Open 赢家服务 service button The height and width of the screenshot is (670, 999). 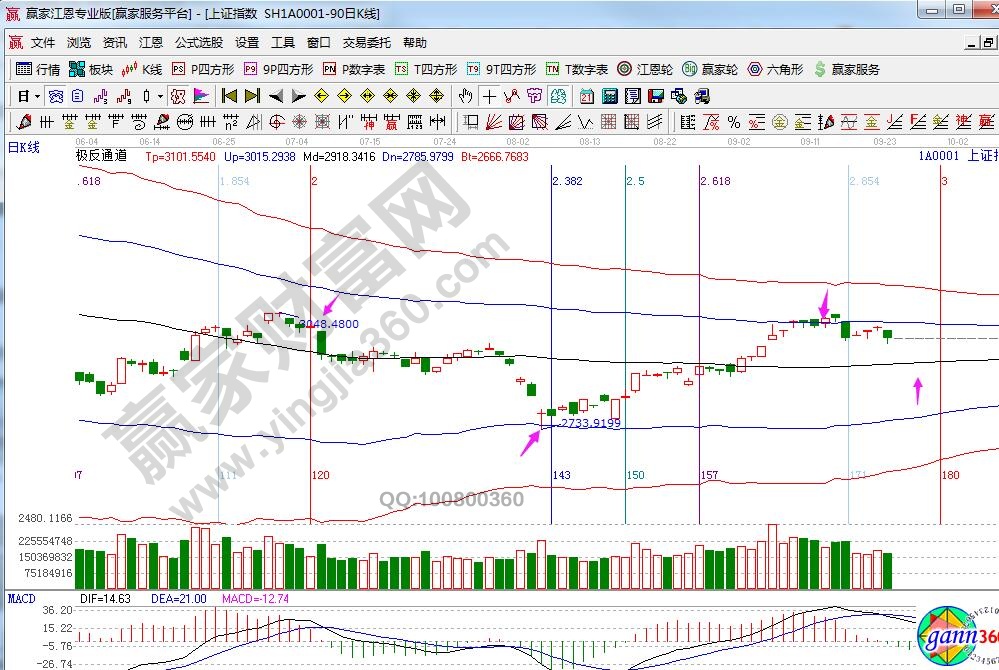tap(847, 69)
